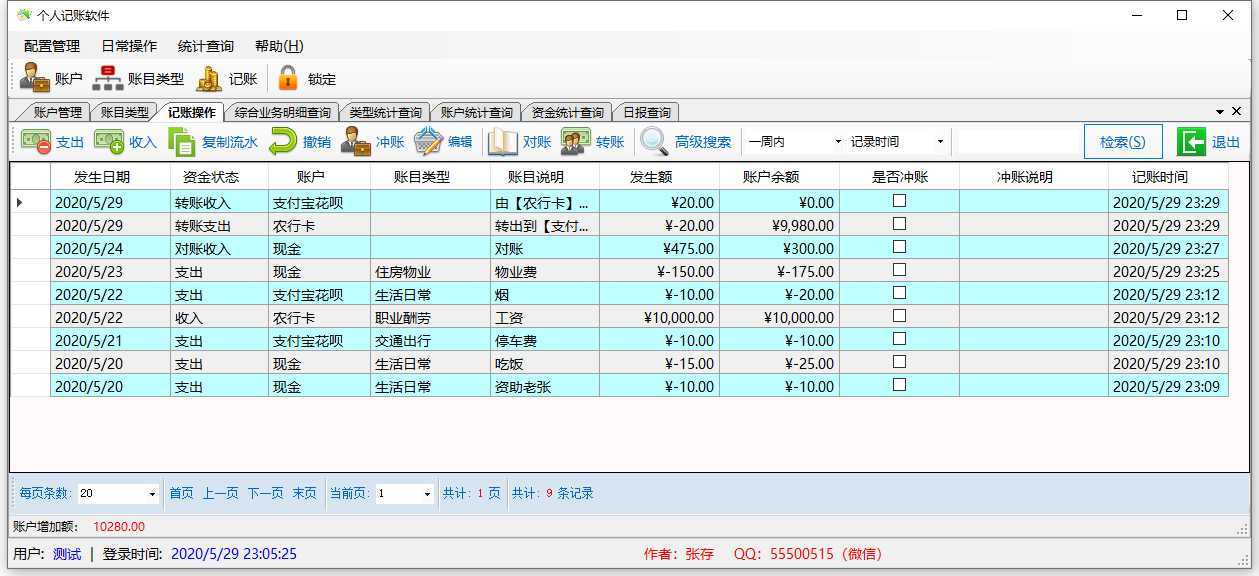
Task: Select the row selector of first record
Action: [30, 202]
